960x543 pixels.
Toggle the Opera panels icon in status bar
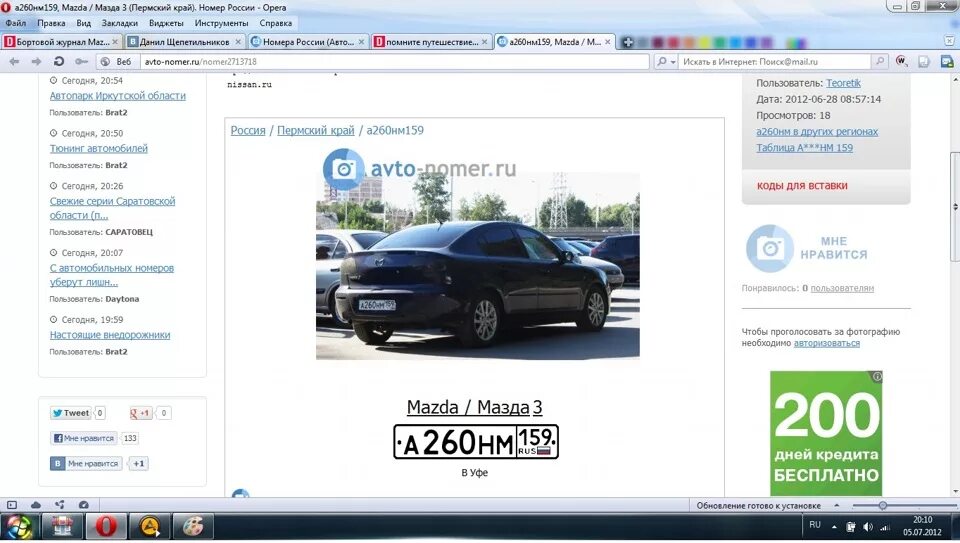click(x=12, y=505)
